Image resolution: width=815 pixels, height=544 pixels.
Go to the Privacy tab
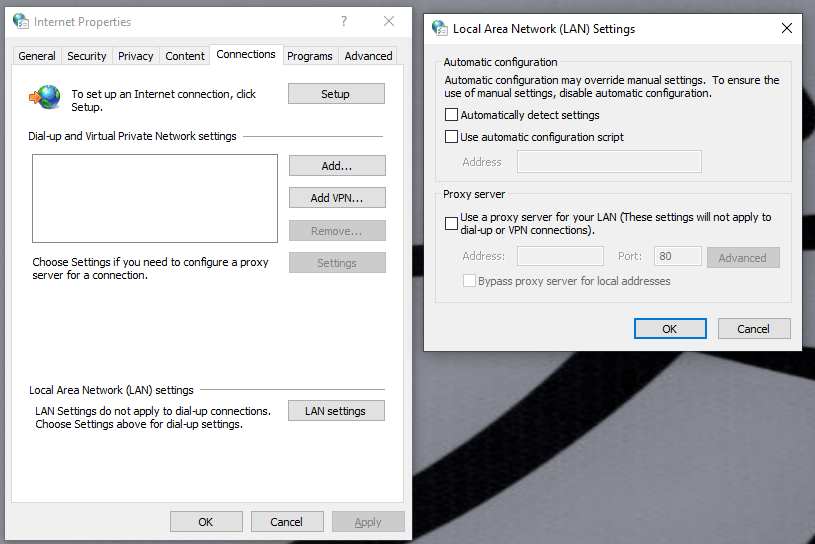(x=136, y=56)
